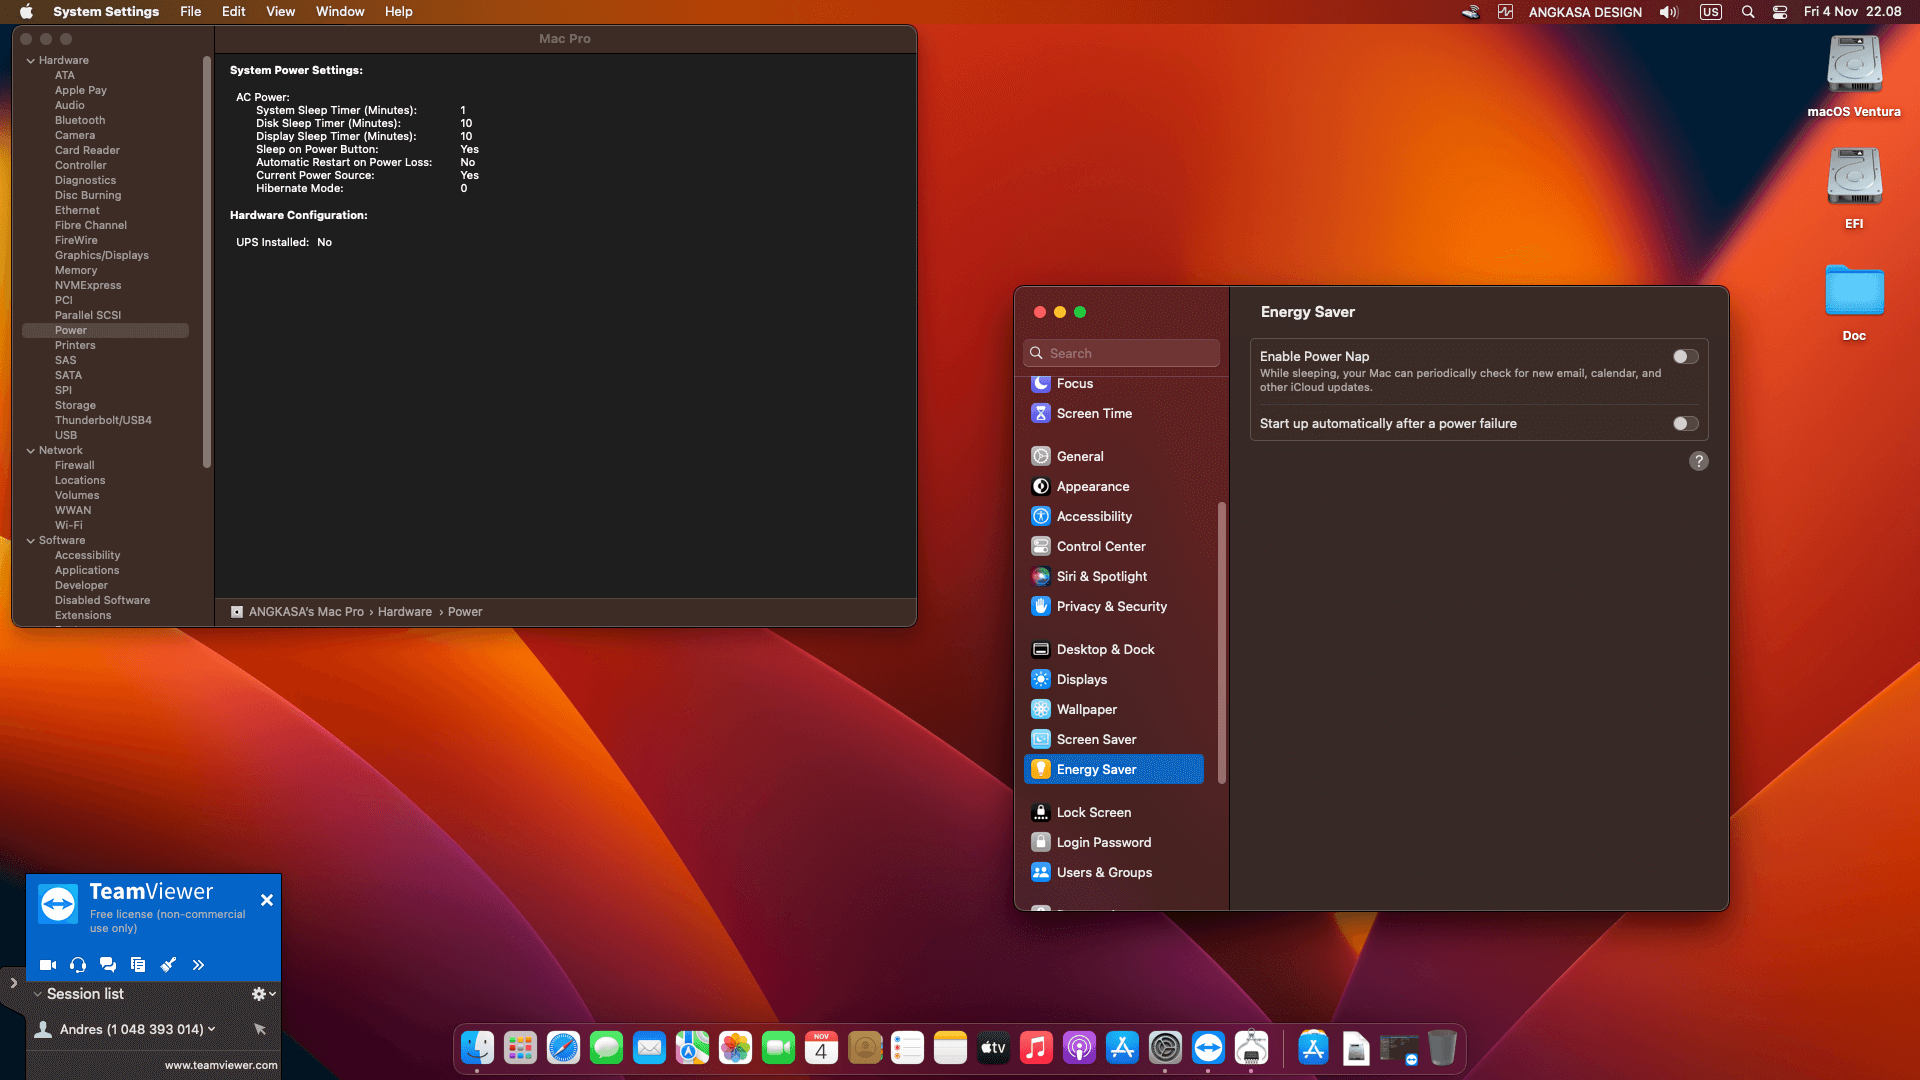
Task: Expand the Andres session dropdown arrow
Action: point(211,1029)
